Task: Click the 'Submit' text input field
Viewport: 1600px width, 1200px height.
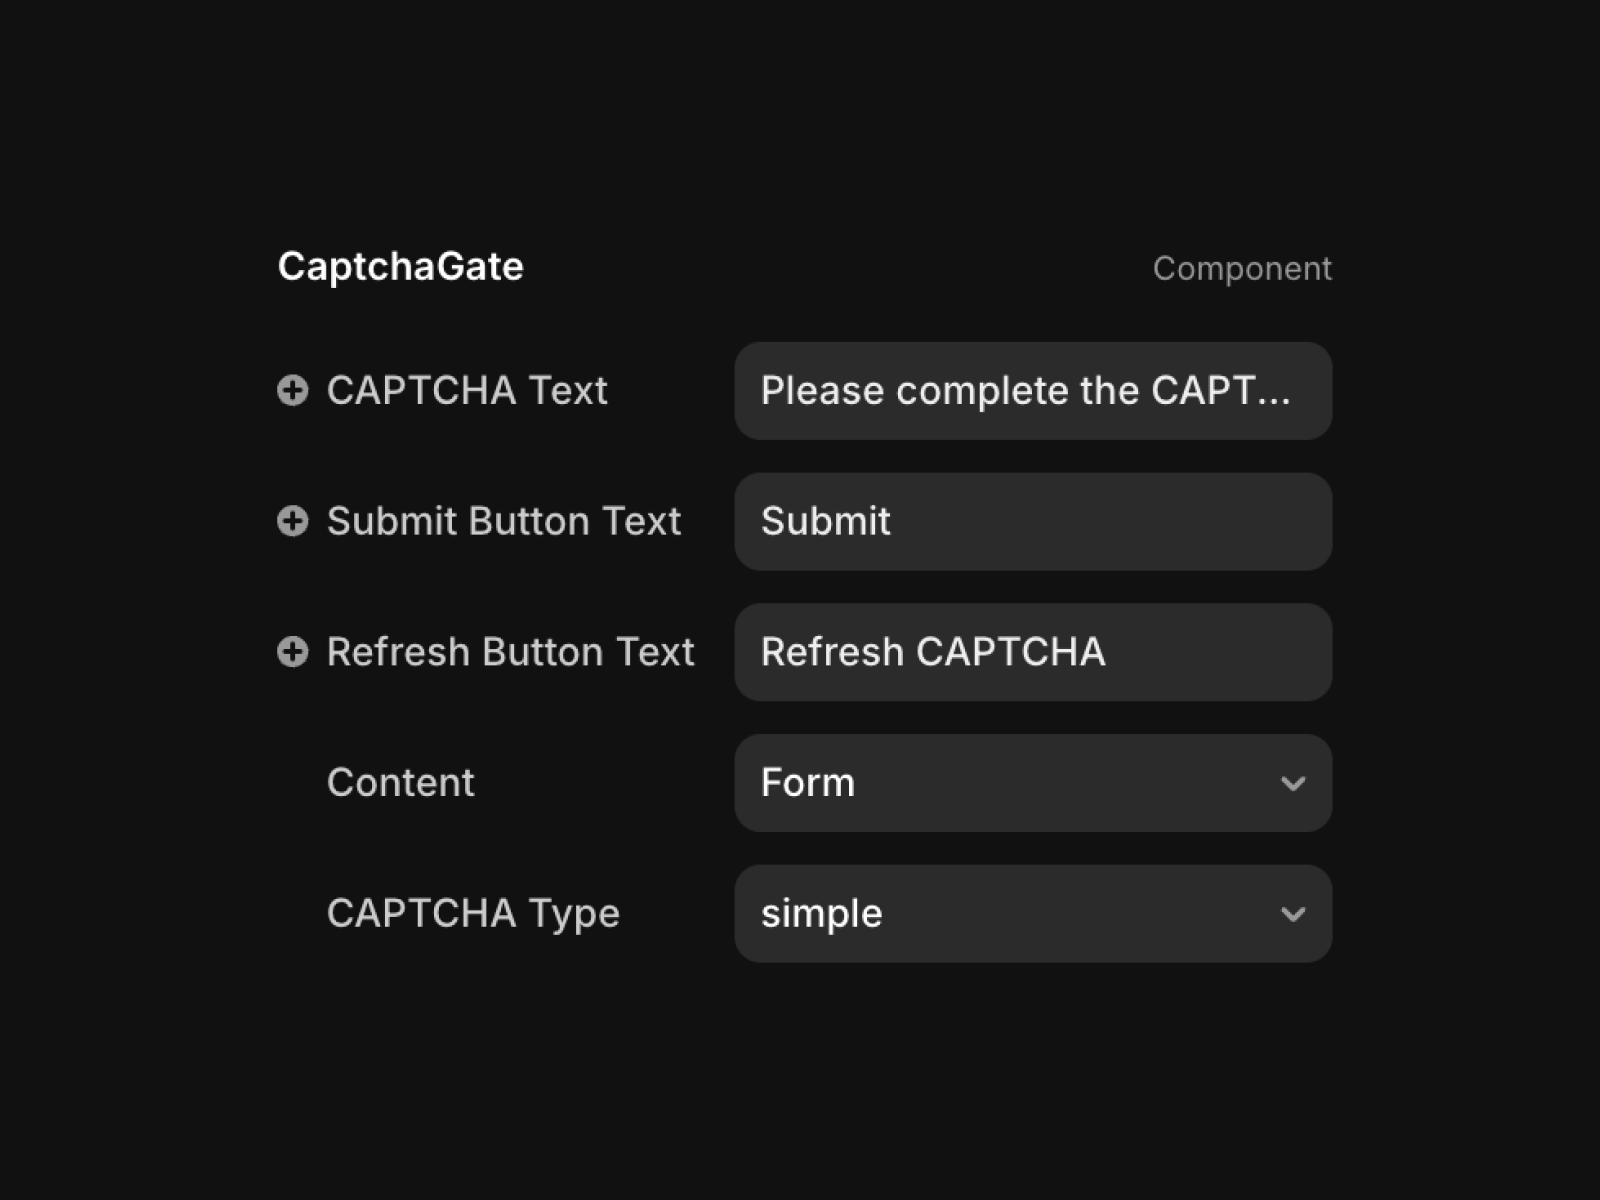Action: coord(1032,522)
